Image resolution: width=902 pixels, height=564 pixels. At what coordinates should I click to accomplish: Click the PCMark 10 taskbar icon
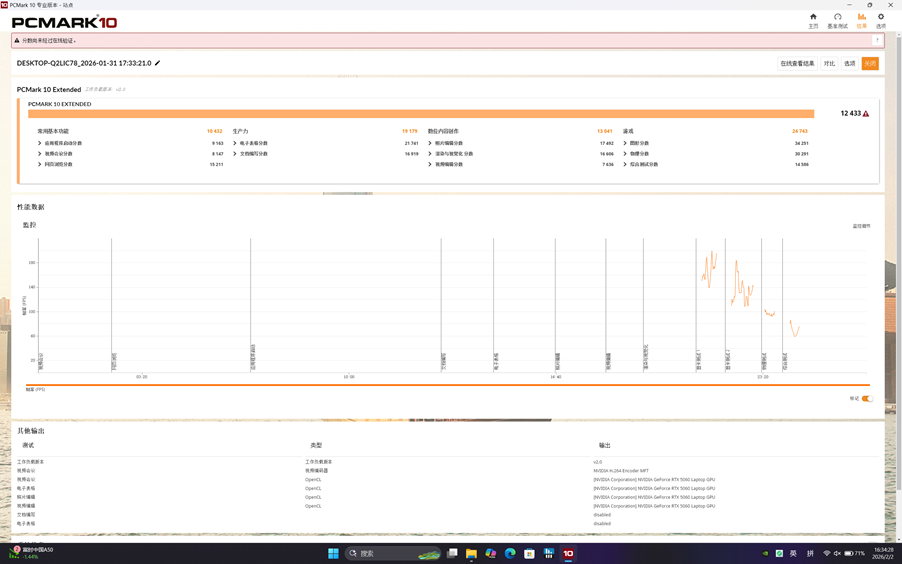click(568, 553)
